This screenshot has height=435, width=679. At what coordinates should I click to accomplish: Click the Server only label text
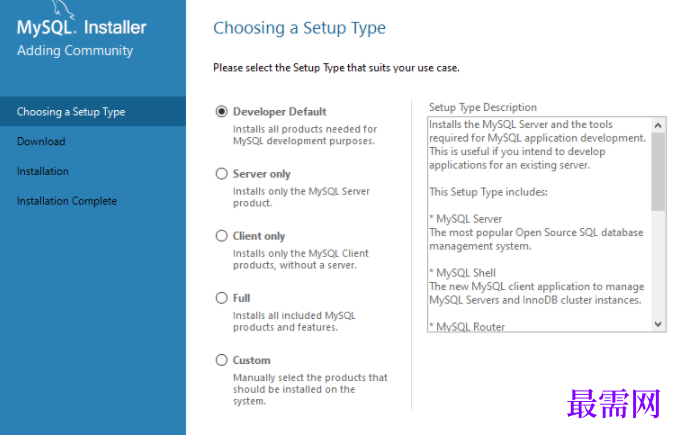click(262, 174)
